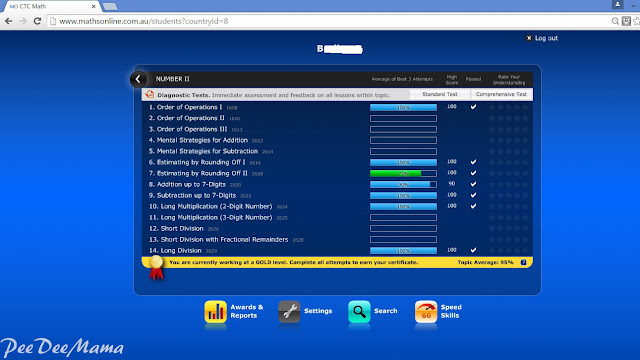
Task: Click the passed checkmark for Long Multiplication 2-Digit
Action: [473, 206]
